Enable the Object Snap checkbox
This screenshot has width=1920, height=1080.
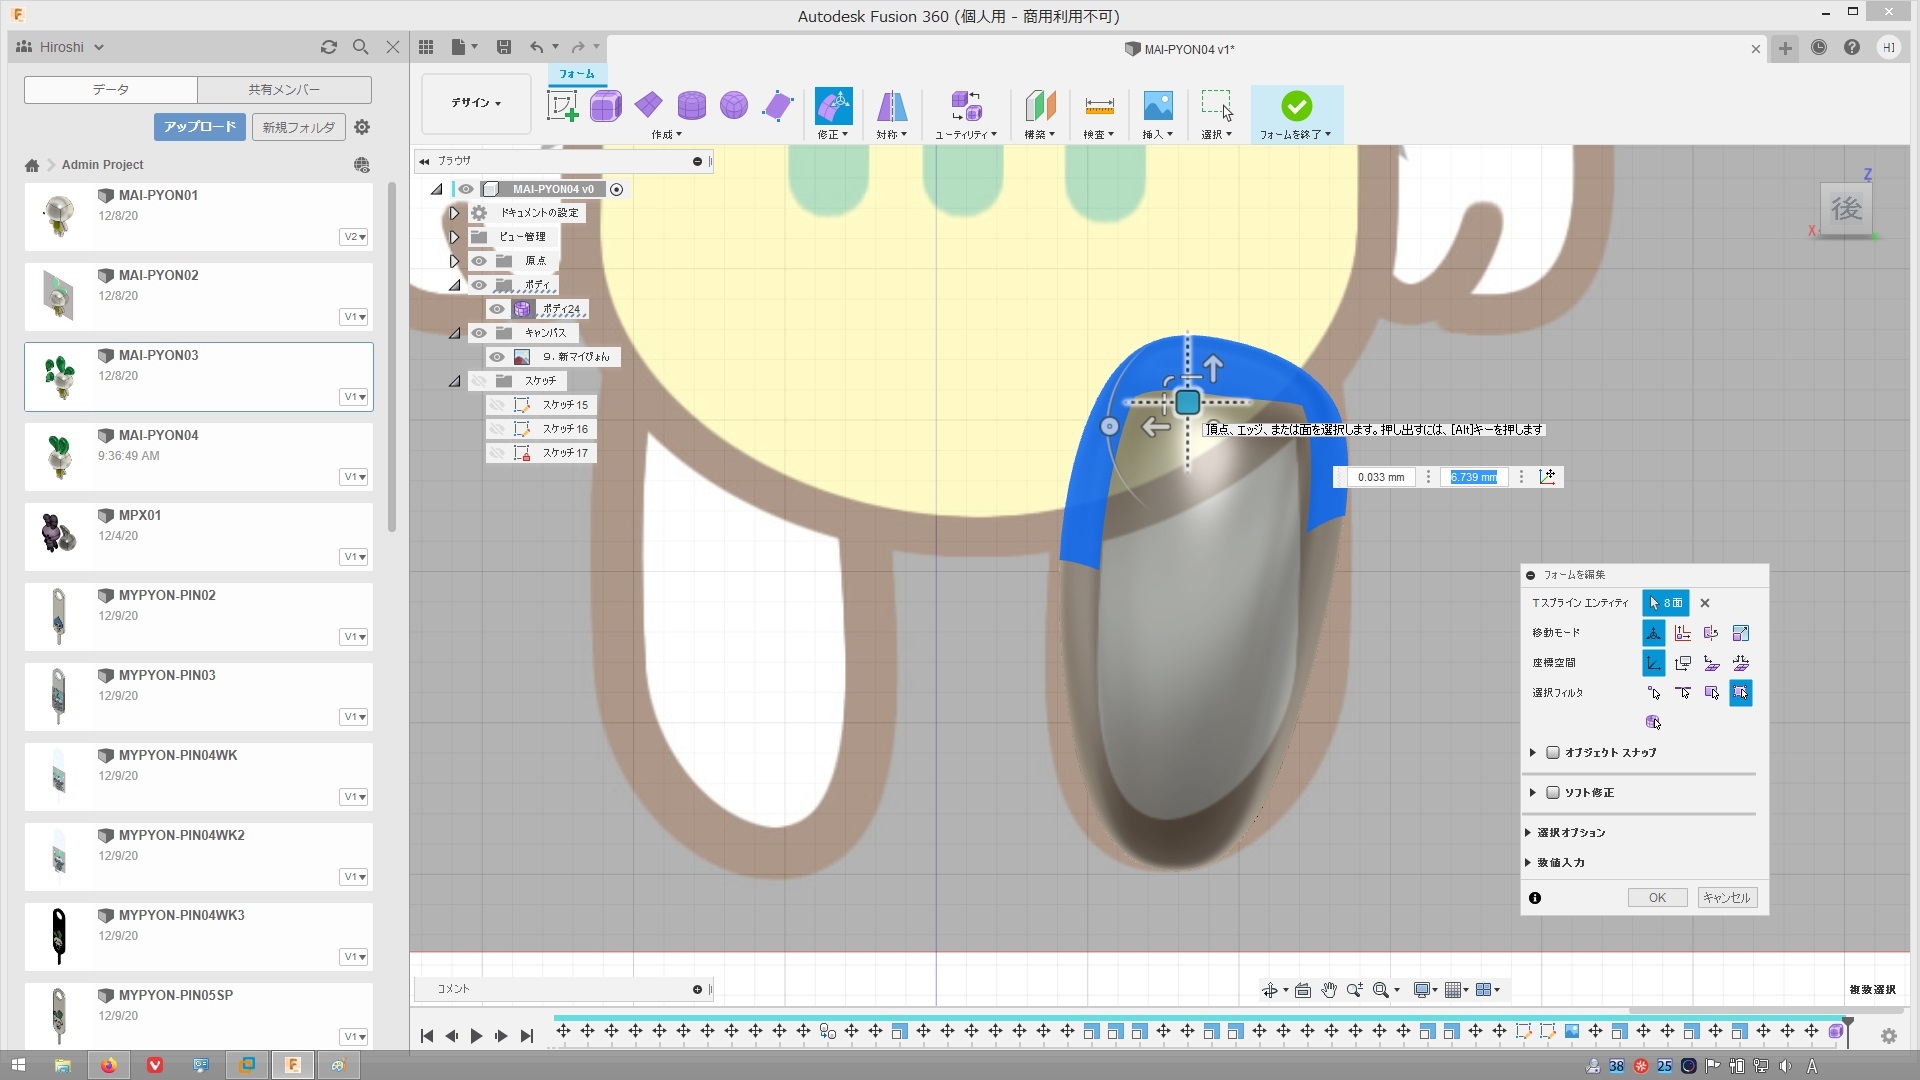tap(1553, 753)
